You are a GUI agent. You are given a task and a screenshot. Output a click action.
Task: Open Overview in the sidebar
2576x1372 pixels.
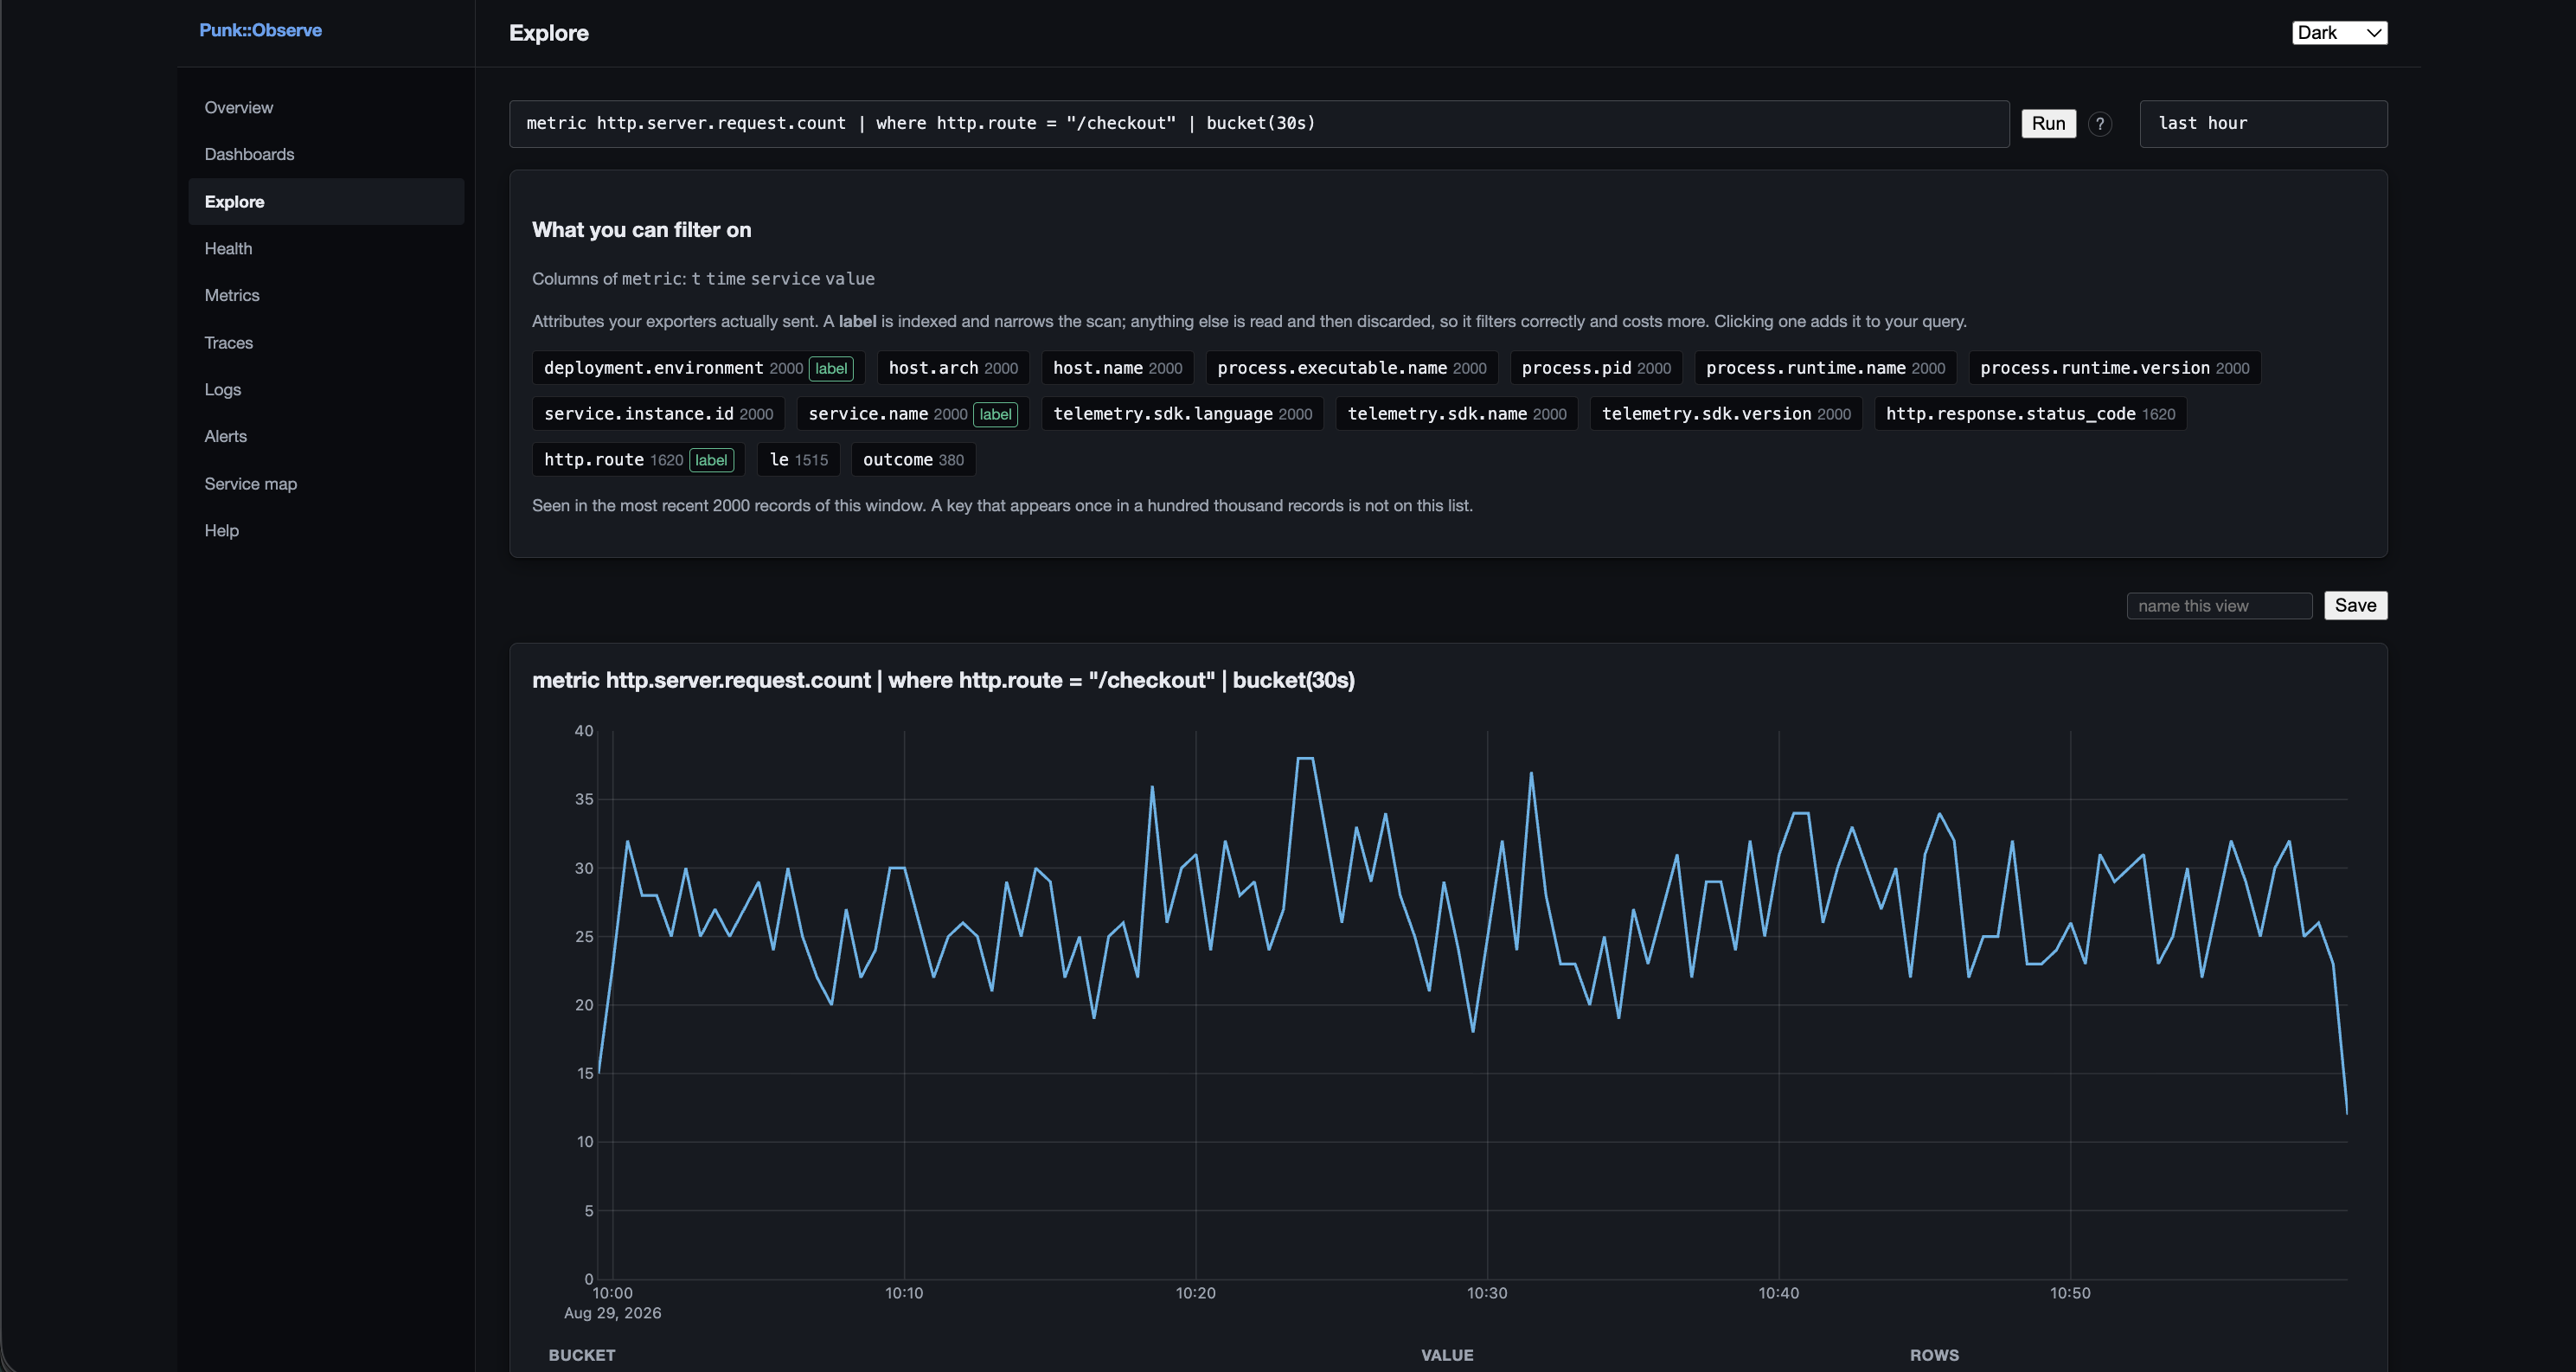point(326,108)
